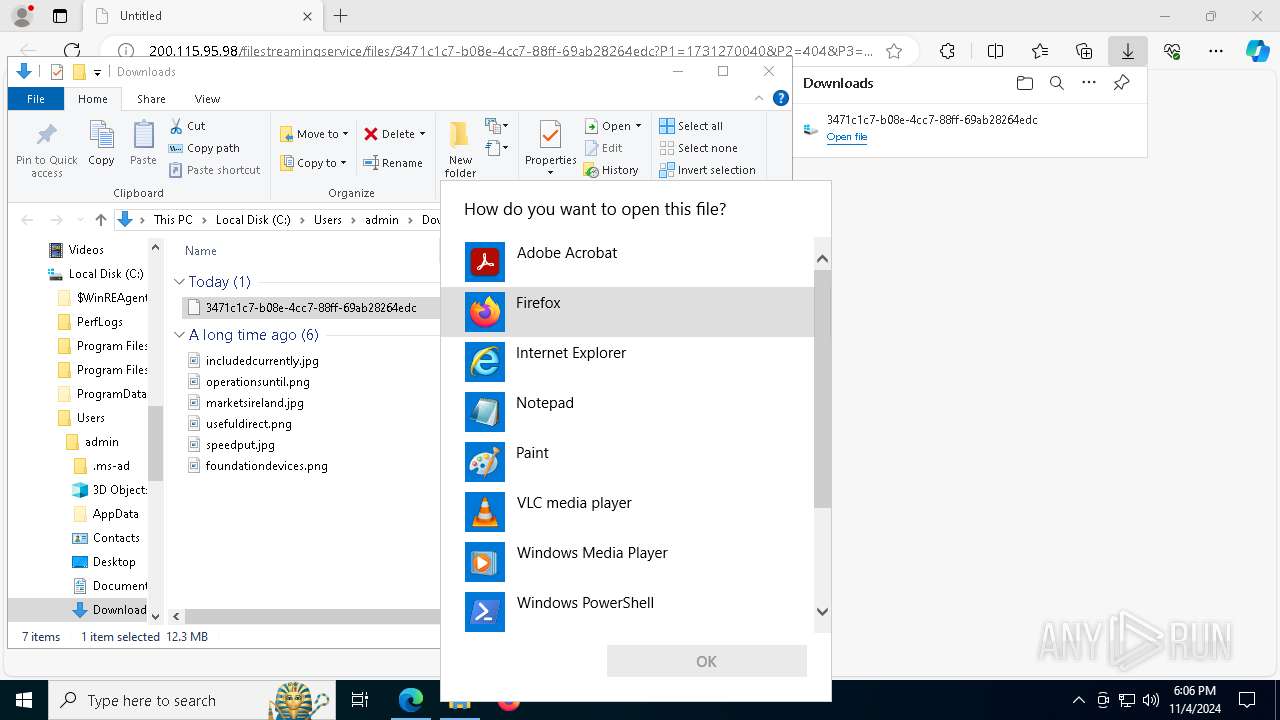Open the Move to dropdown
Screen dimensions: 1280x720
(x=314, y=134)
